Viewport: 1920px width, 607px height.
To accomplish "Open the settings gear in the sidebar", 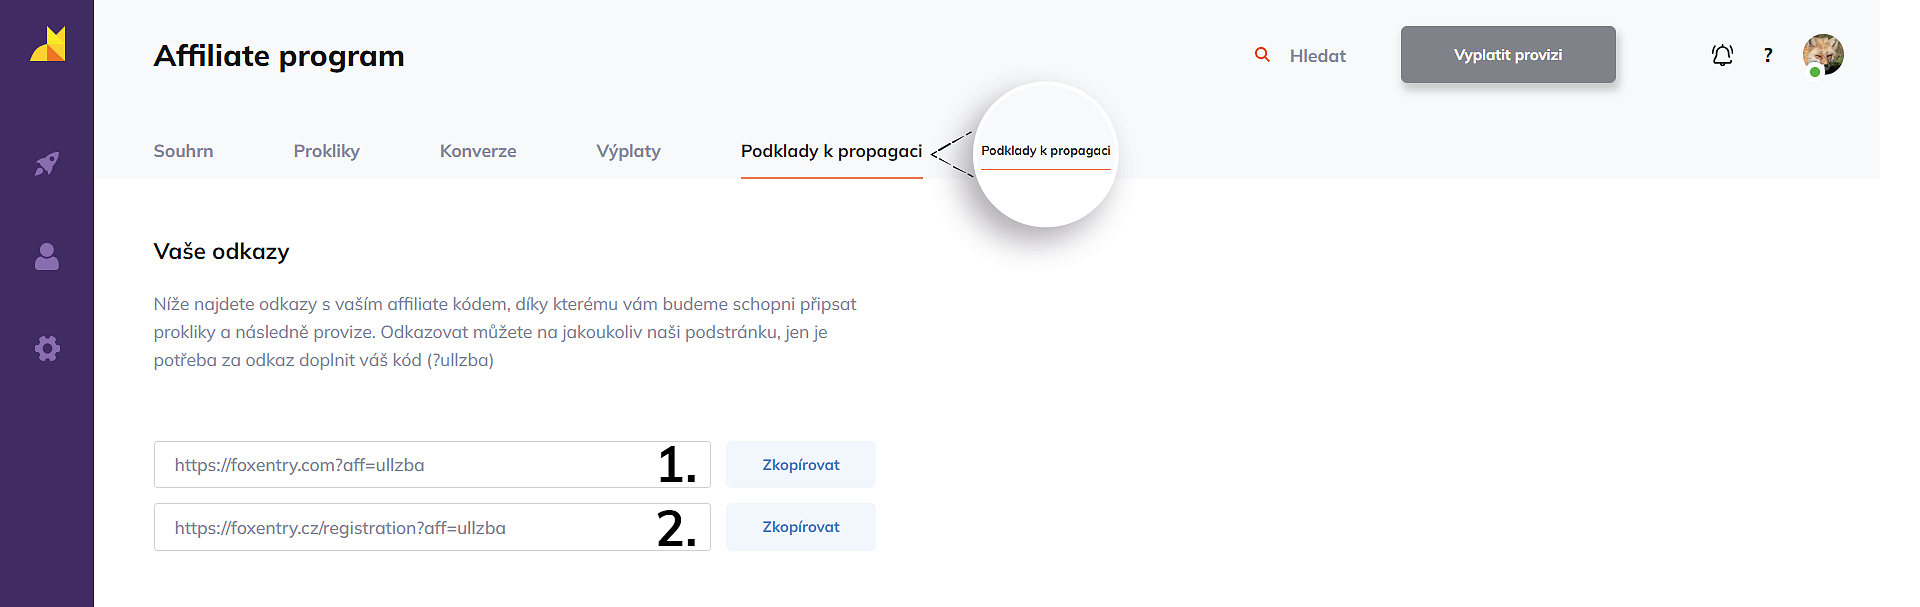I will tap(47, 348).
